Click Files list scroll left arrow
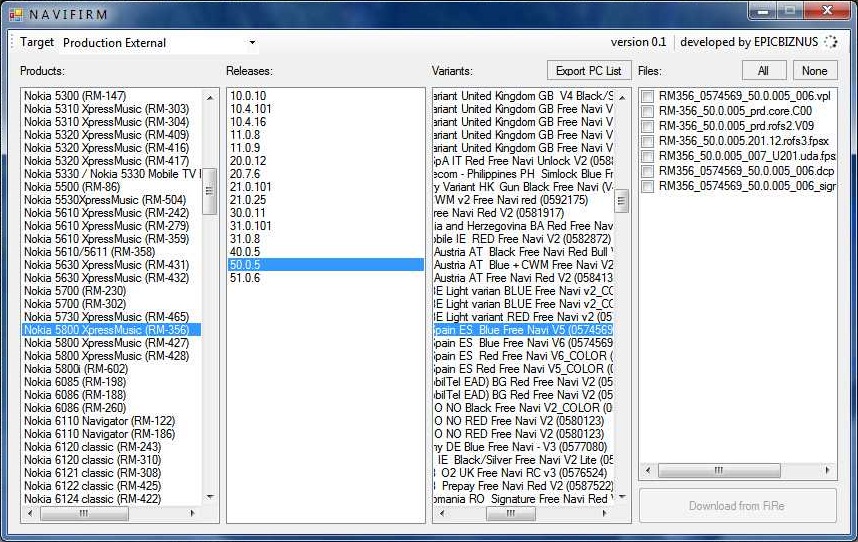 pyautogui.click(x=648, y=470)
